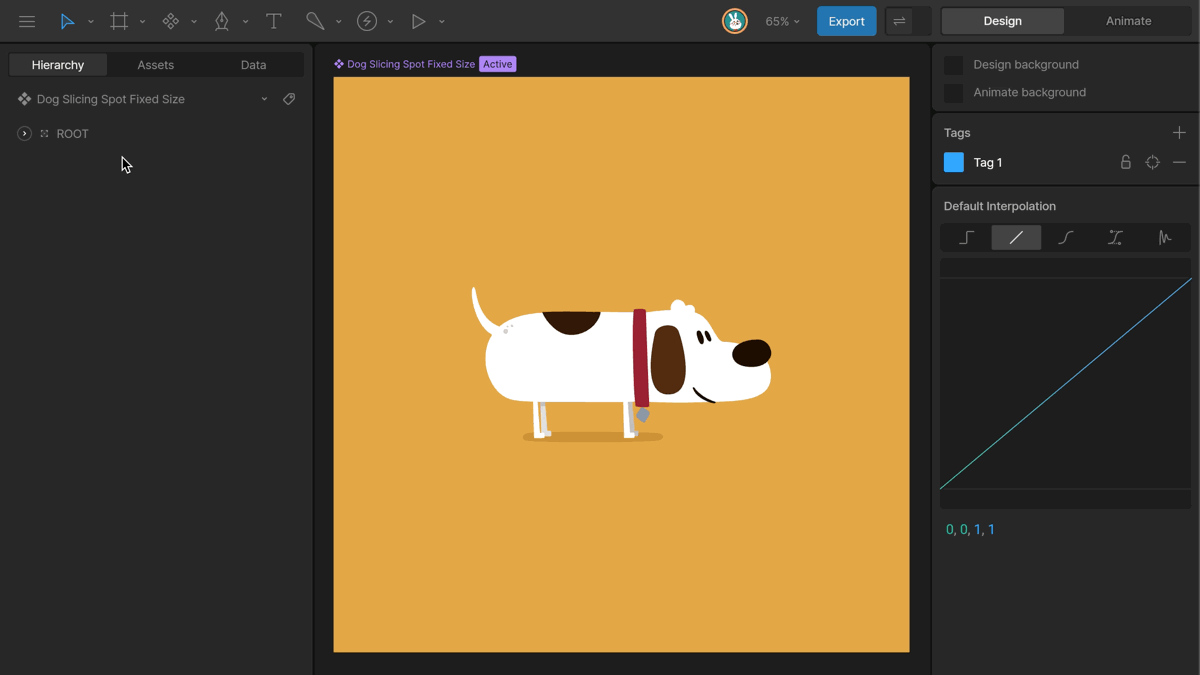Choose the Hold interpolation type

(966, 237)
